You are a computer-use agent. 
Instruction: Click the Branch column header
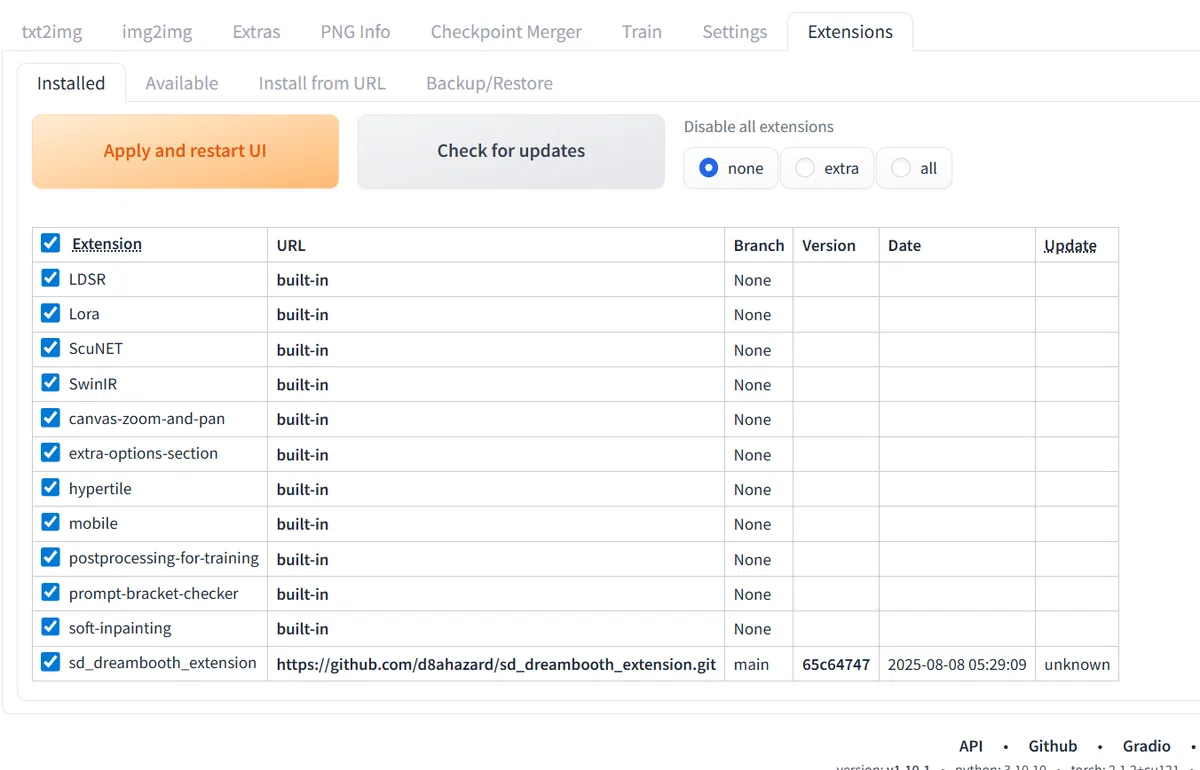(x=759, y=246)
